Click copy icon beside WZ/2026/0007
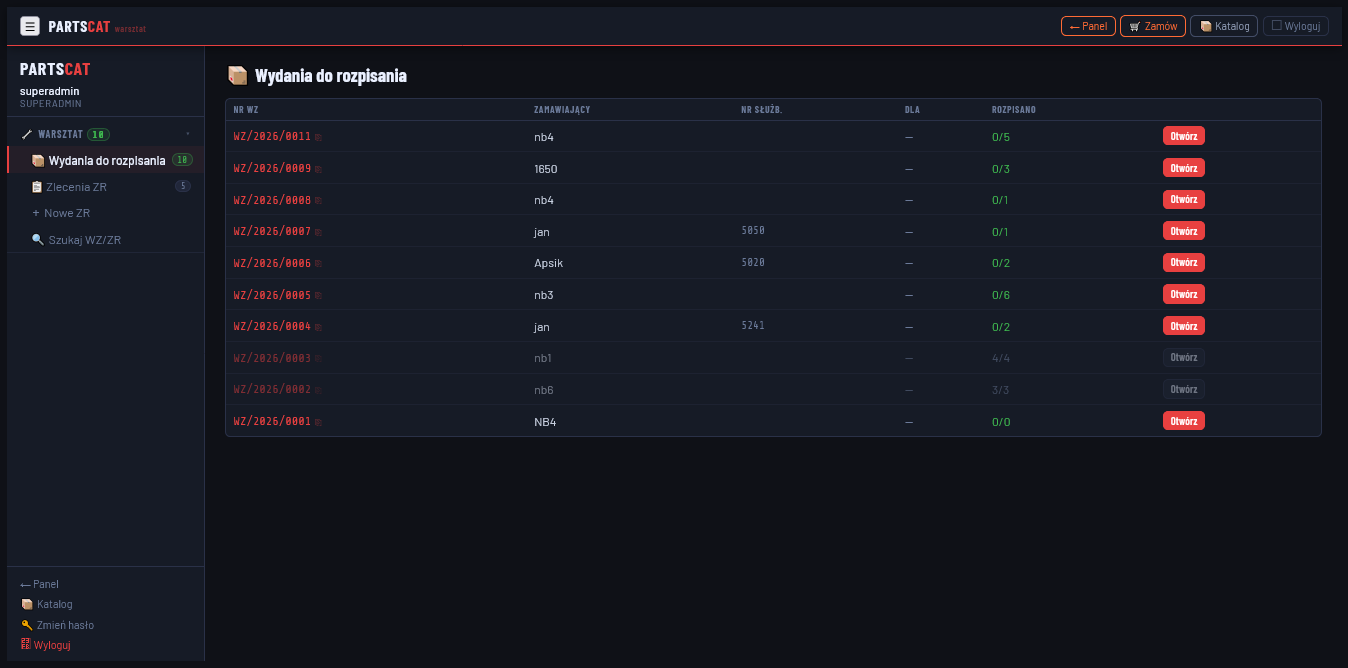The width and height of the screenshot is (1348, 668). 319,232
